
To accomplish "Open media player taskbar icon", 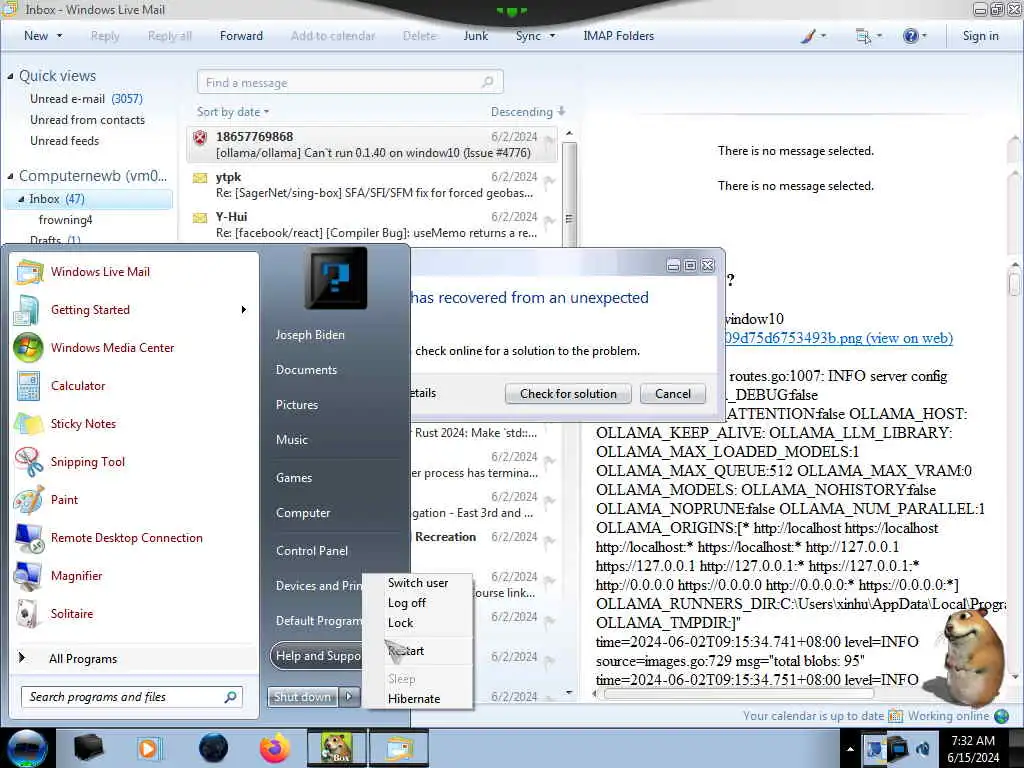I will point(148,748).
